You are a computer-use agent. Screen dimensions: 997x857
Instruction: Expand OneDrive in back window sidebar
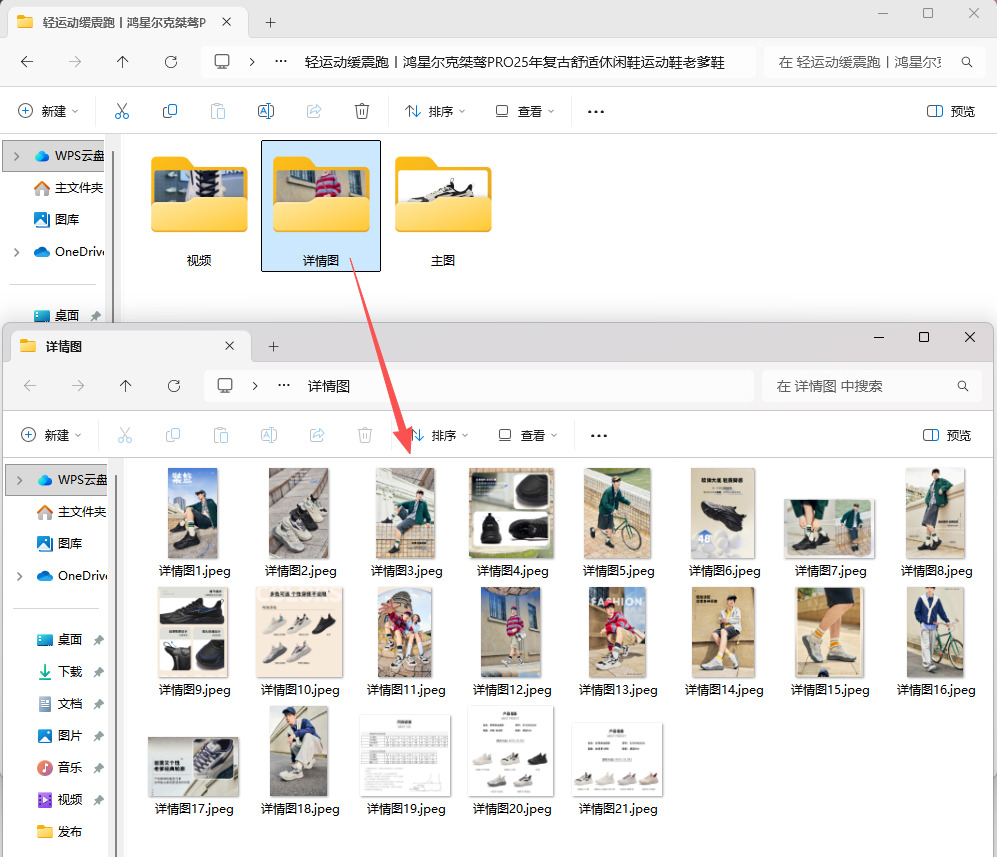17,252
